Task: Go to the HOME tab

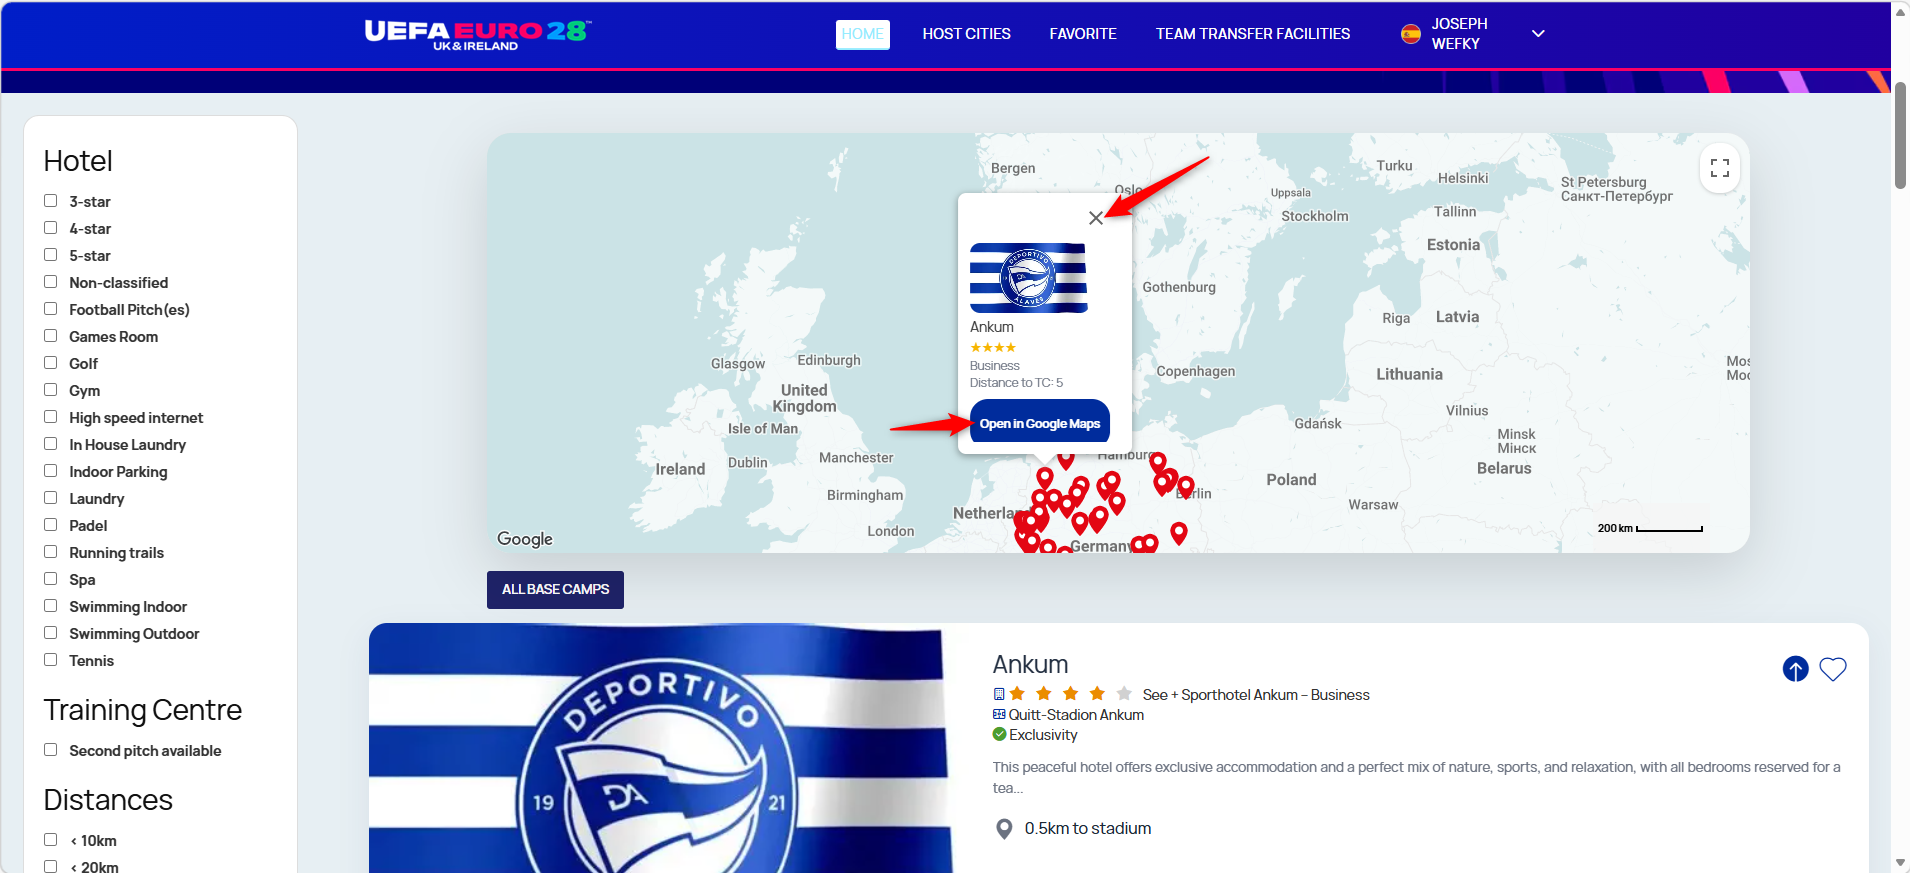Action: pyautogui.click(x=863, y=34)
